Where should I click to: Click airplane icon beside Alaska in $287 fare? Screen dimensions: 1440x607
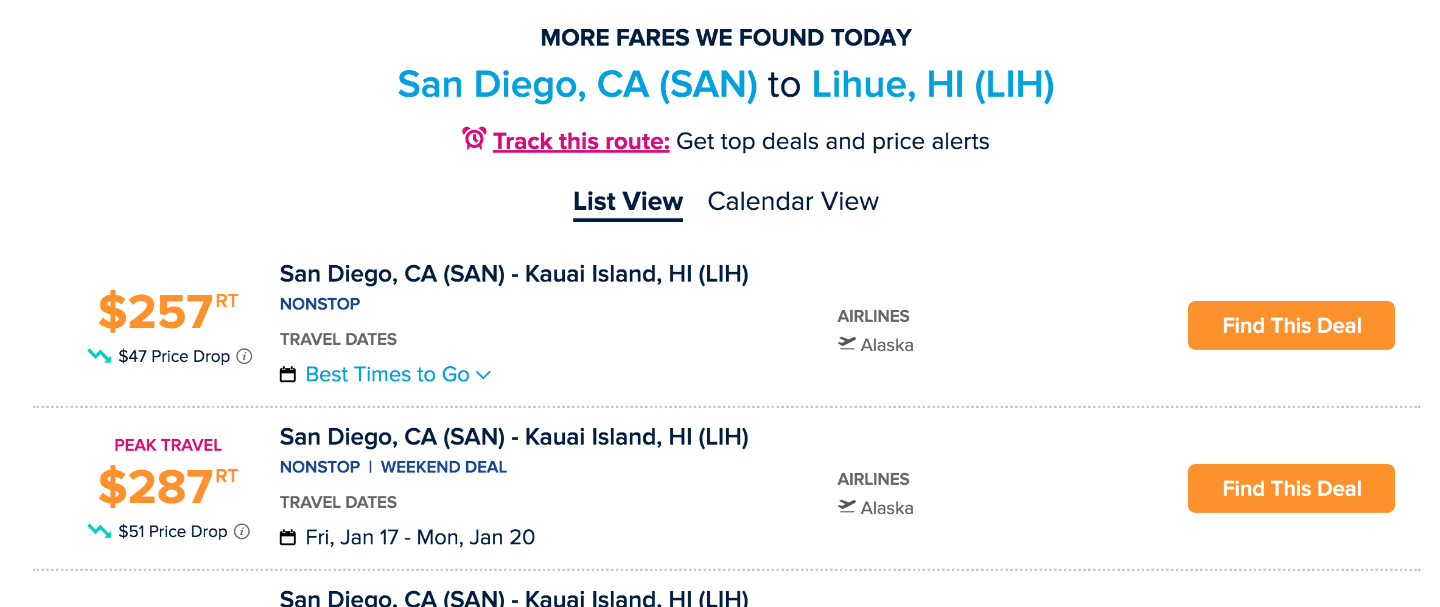point(847,507)
